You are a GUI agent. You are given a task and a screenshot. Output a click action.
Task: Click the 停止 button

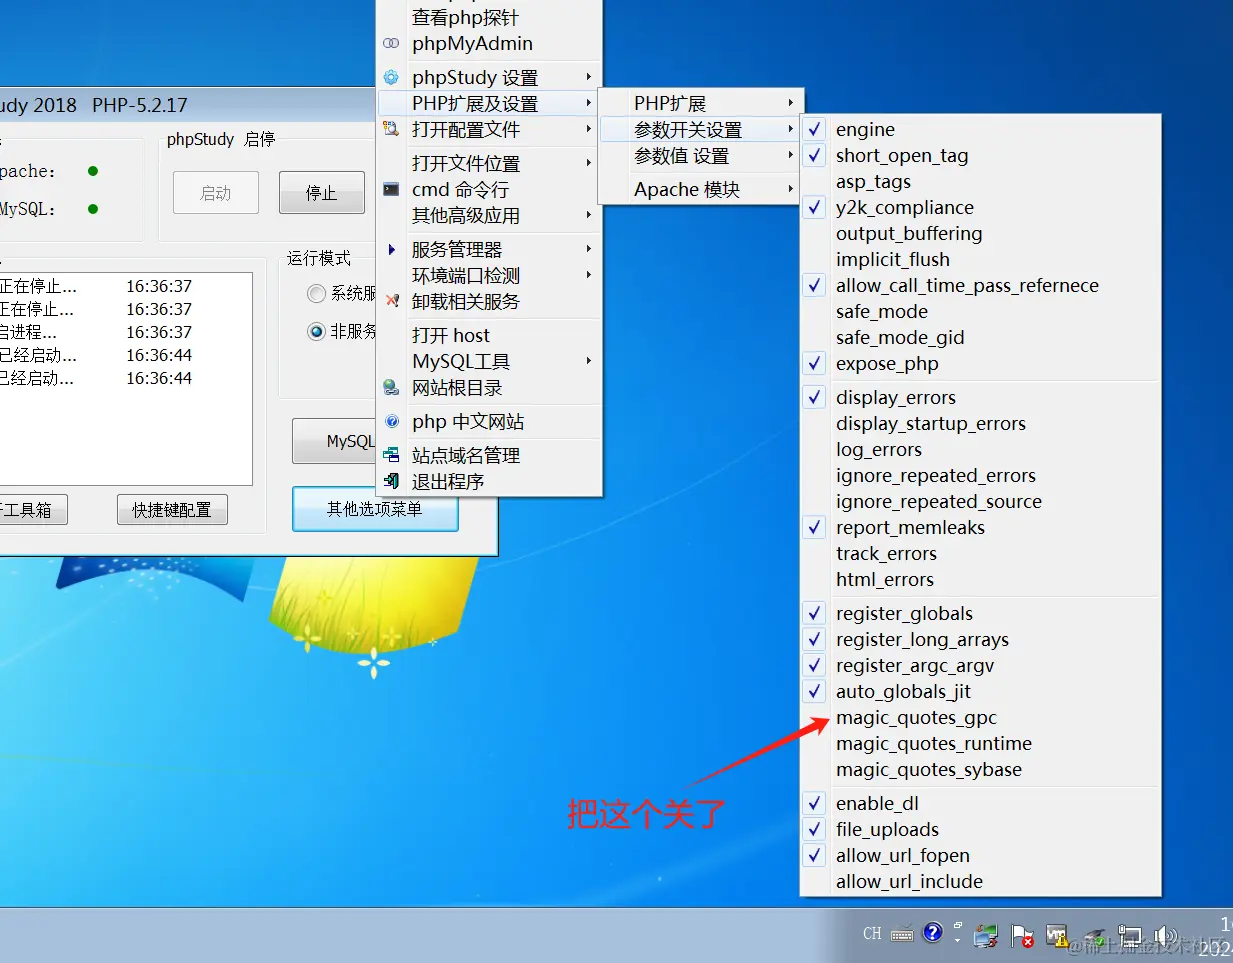(321, 193)
